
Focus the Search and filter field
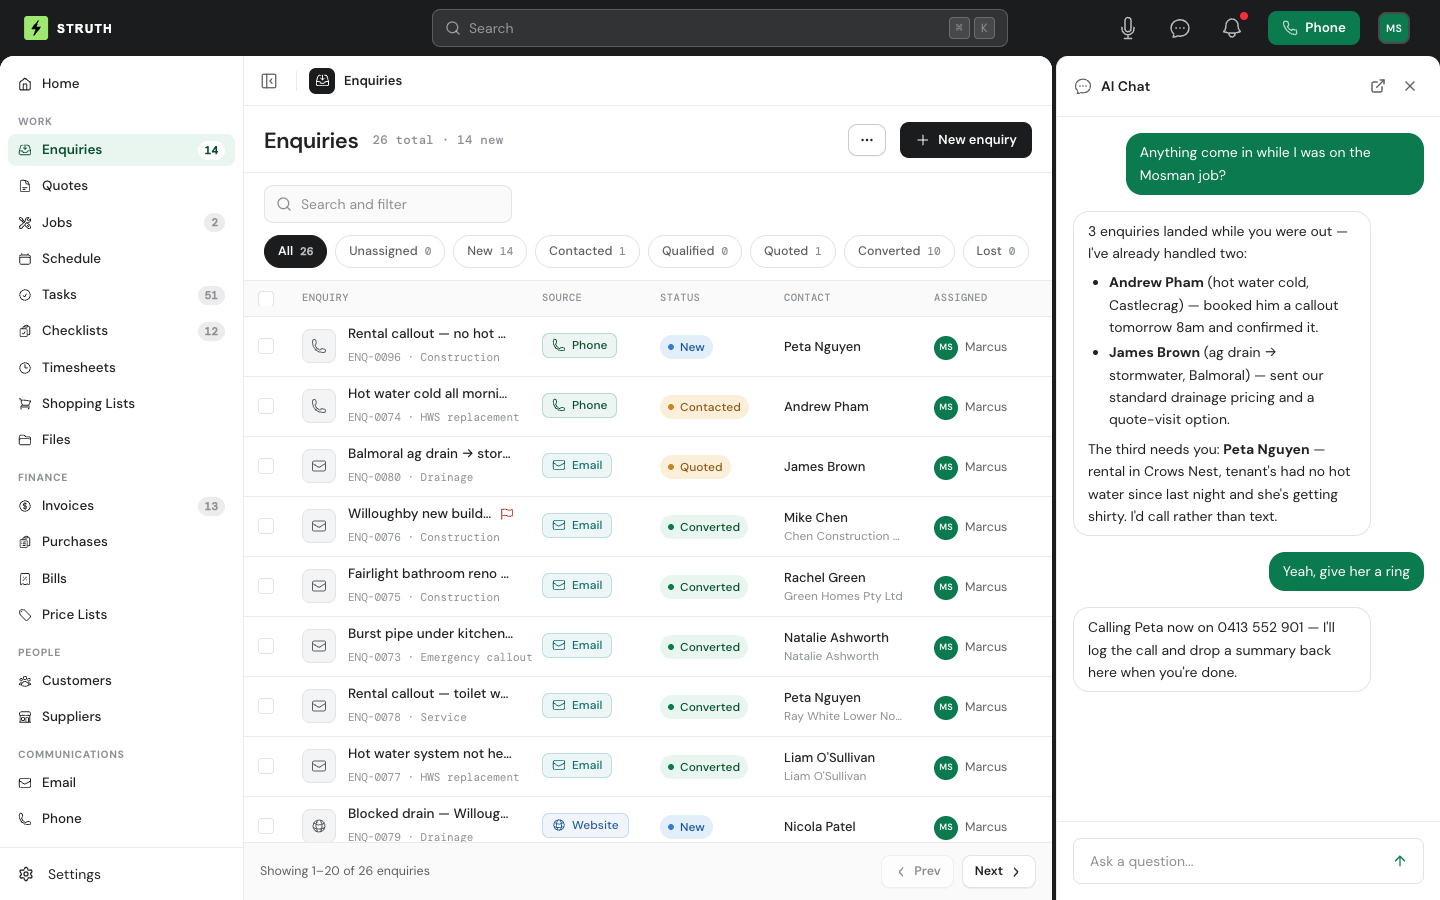[388, 204]
